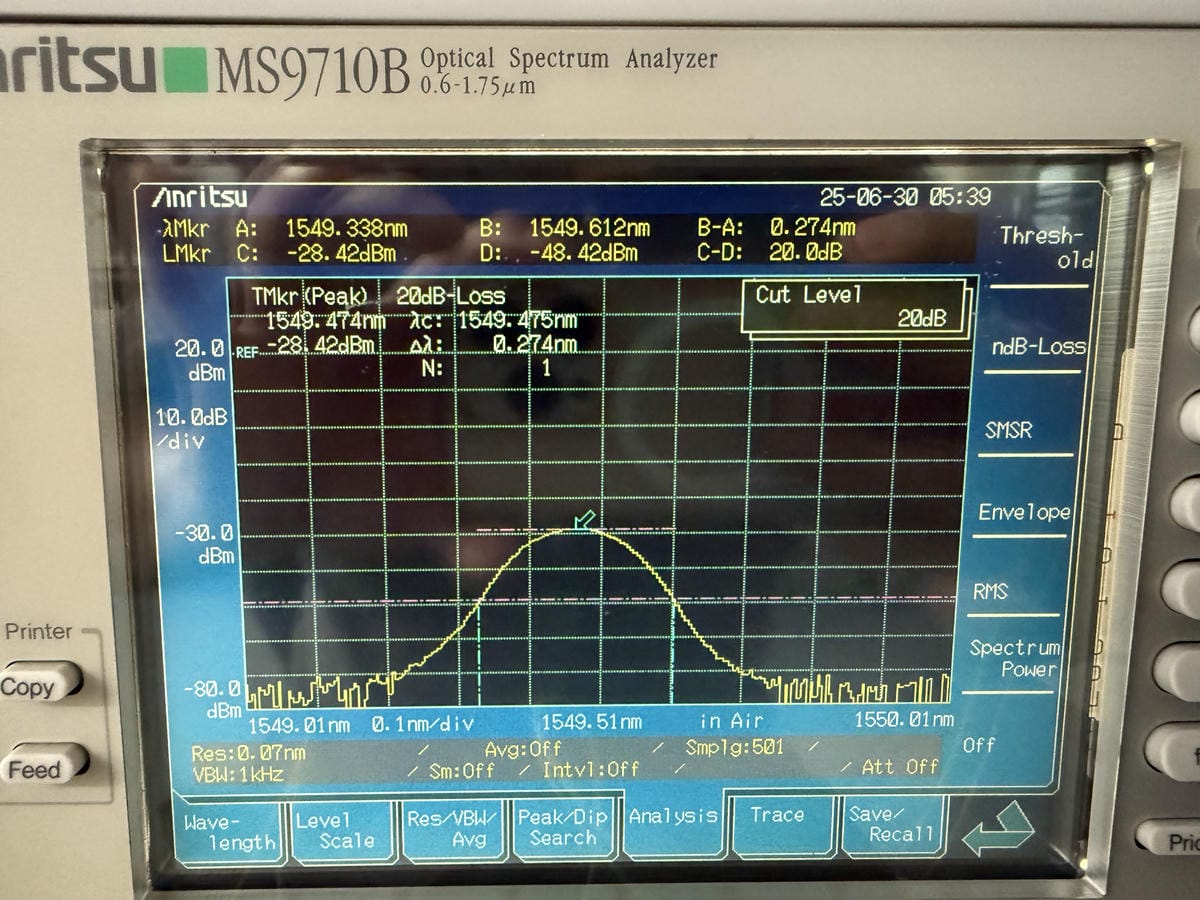Viewport: 1200px width, 900px height.
Task: Click the Res:0.07nm setting text
Action: pyautogui.click(x=248, y=753)
